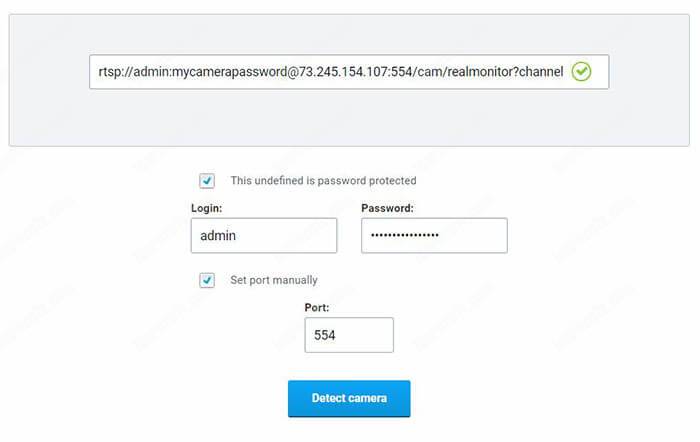
Task: Select the Port field showing 554
Action: [348, 335]
